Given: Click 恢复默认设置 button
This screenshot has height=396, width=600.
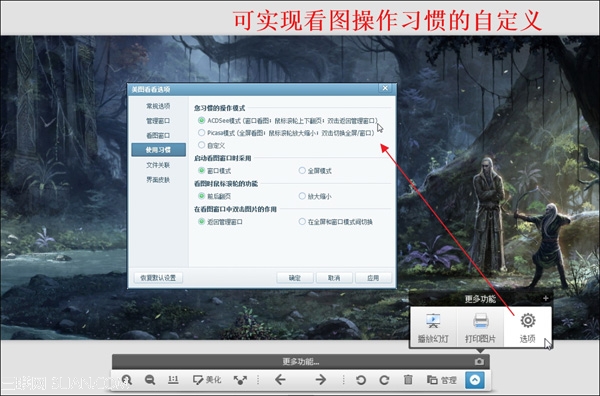Looking at the screenshot, I should (158, 278).
